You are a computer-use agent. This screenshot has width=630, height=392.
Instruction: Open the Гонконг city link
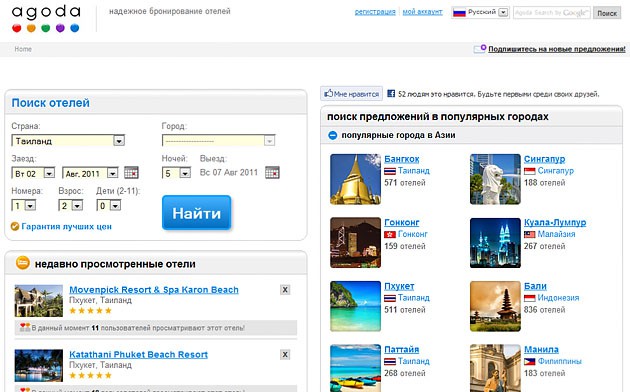(401, 222)
